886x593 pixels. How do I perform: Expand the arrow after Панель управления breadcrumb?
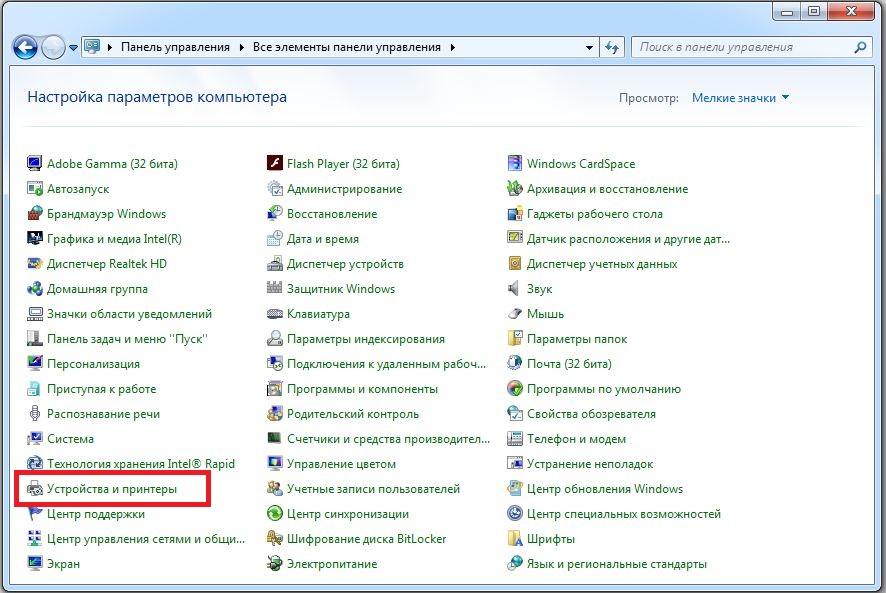pos(239,47)
